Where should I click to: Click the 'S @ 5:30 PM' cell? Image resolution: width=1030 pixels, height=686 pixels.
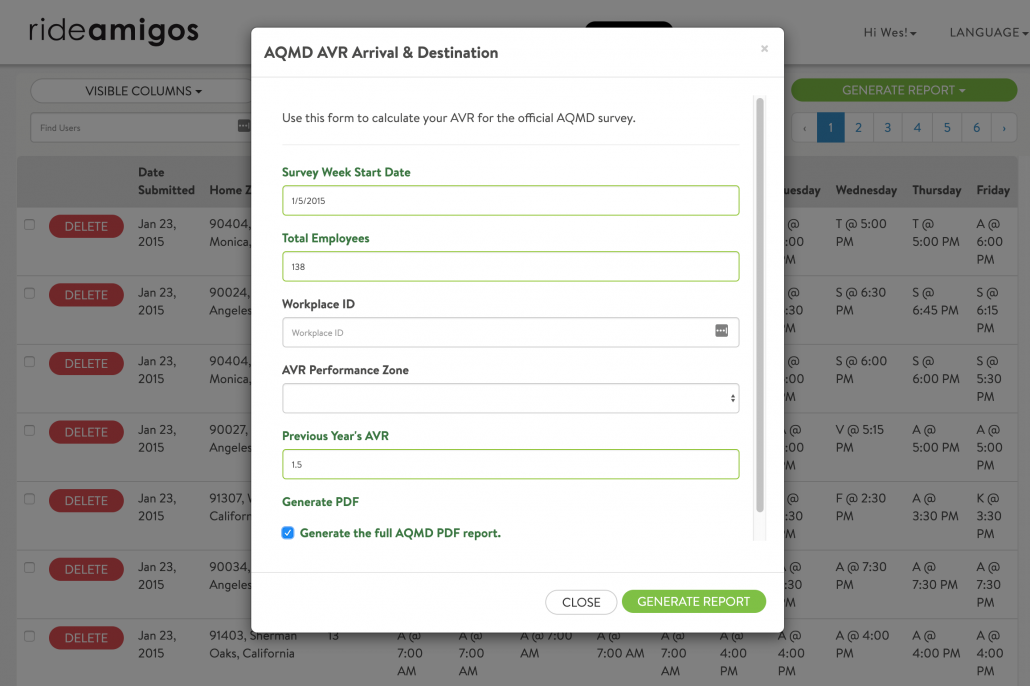point(989,378)
